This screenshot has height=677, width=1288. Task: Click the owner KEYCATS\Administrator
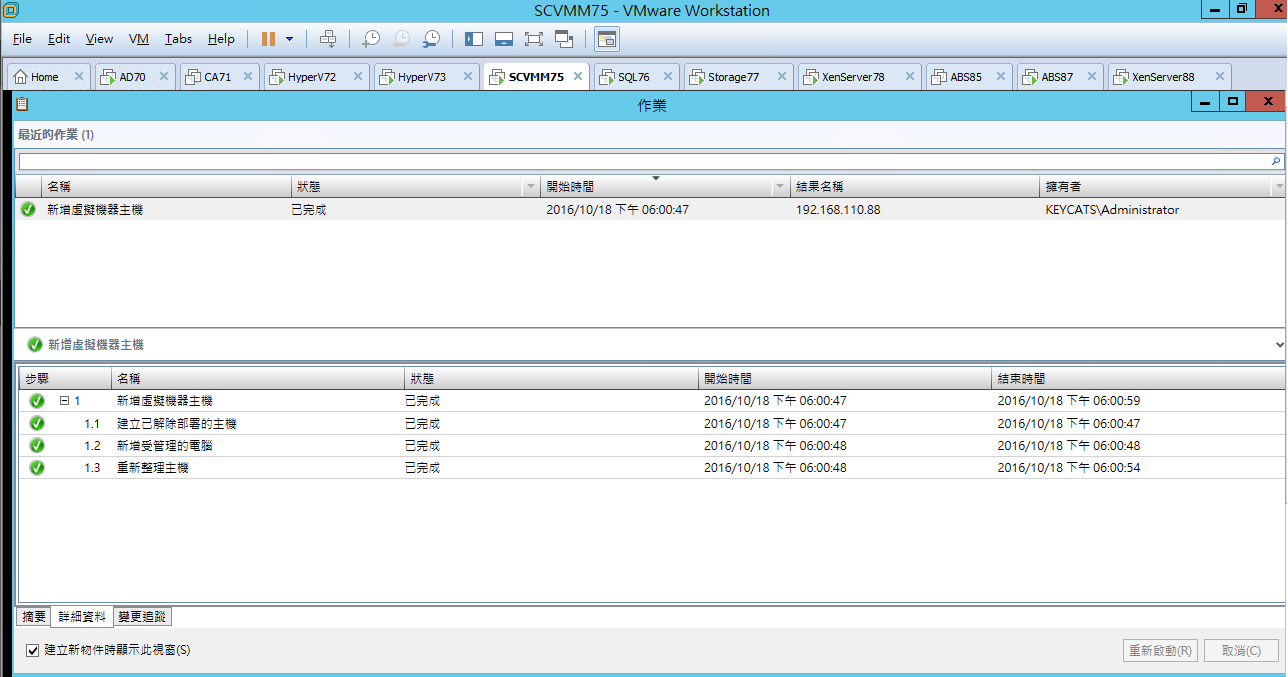pyautogui.click(x=1112, y=210)
